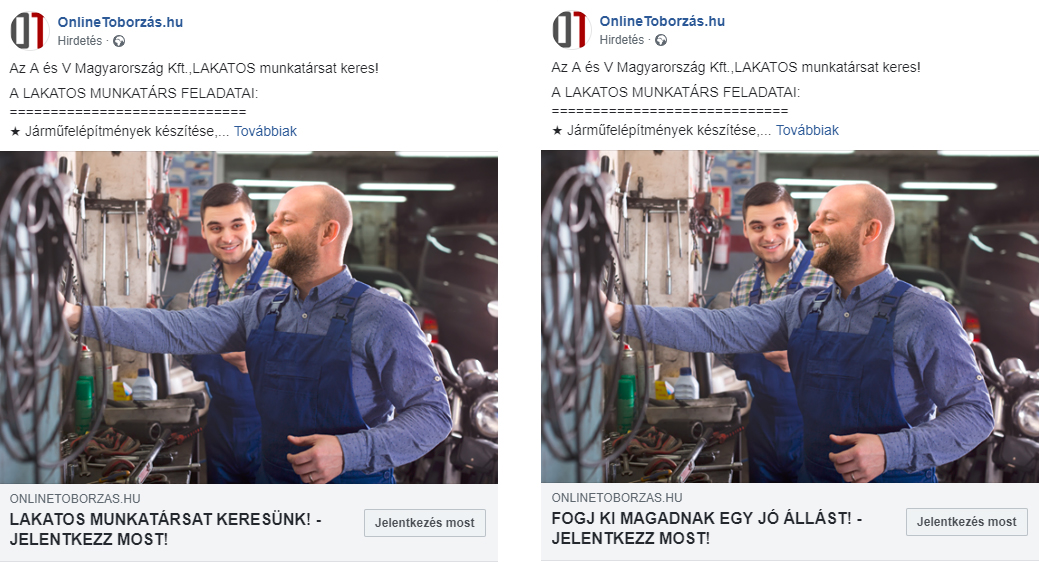This screenshot has height=563, width=1039.
Task: Click the LAKATOS MUNKATÁRS FELADATAI text in left ad
Action: (134, 93)
